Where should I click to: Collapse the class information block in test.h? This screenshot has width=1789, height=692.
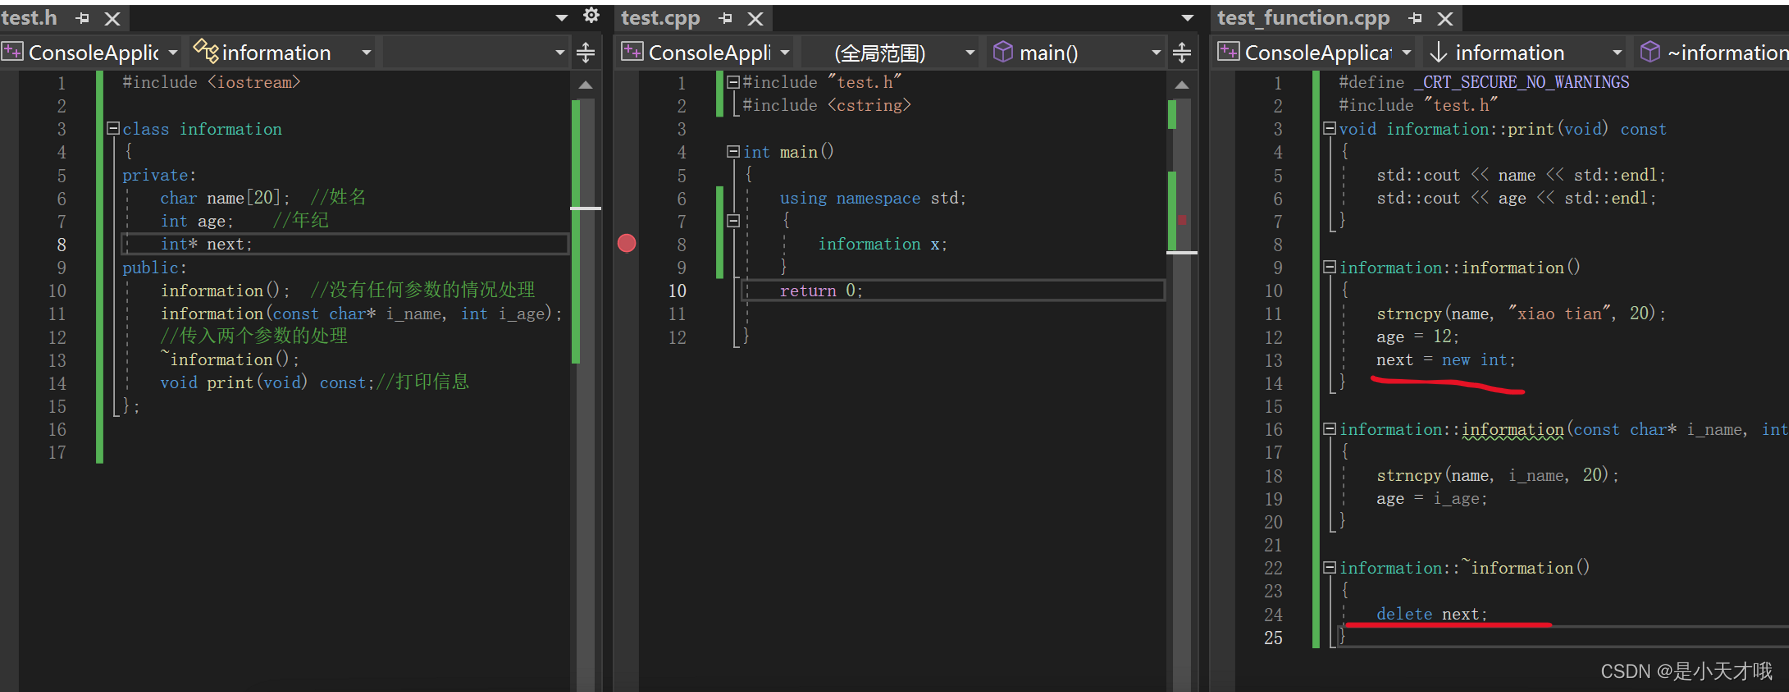(x=113, y=128)
